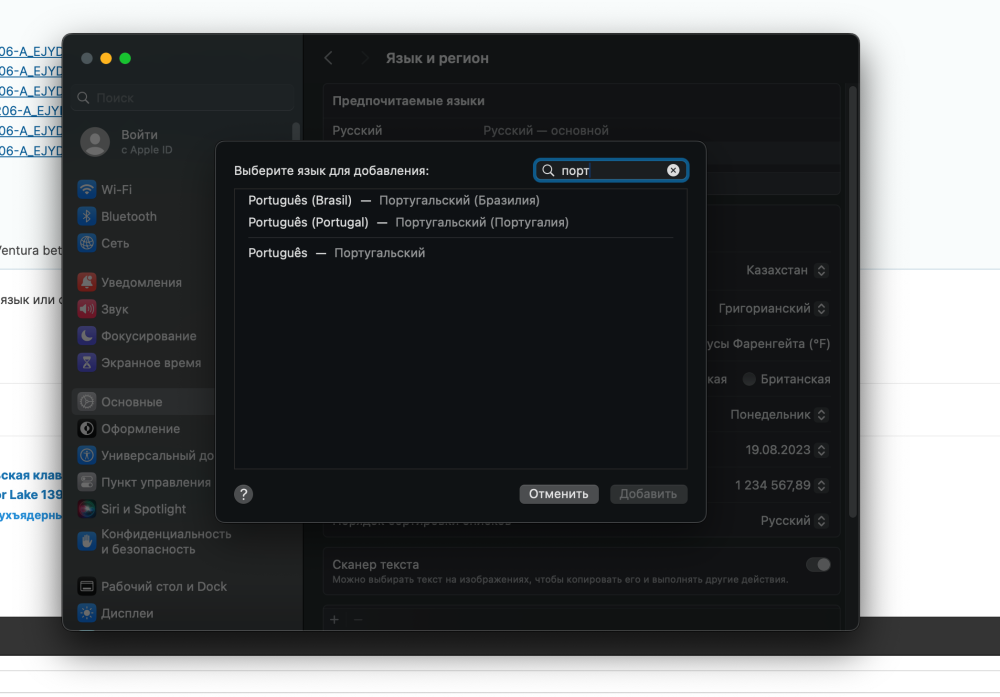
Task: Open Пункт управления icon
Action: [87, 482]
